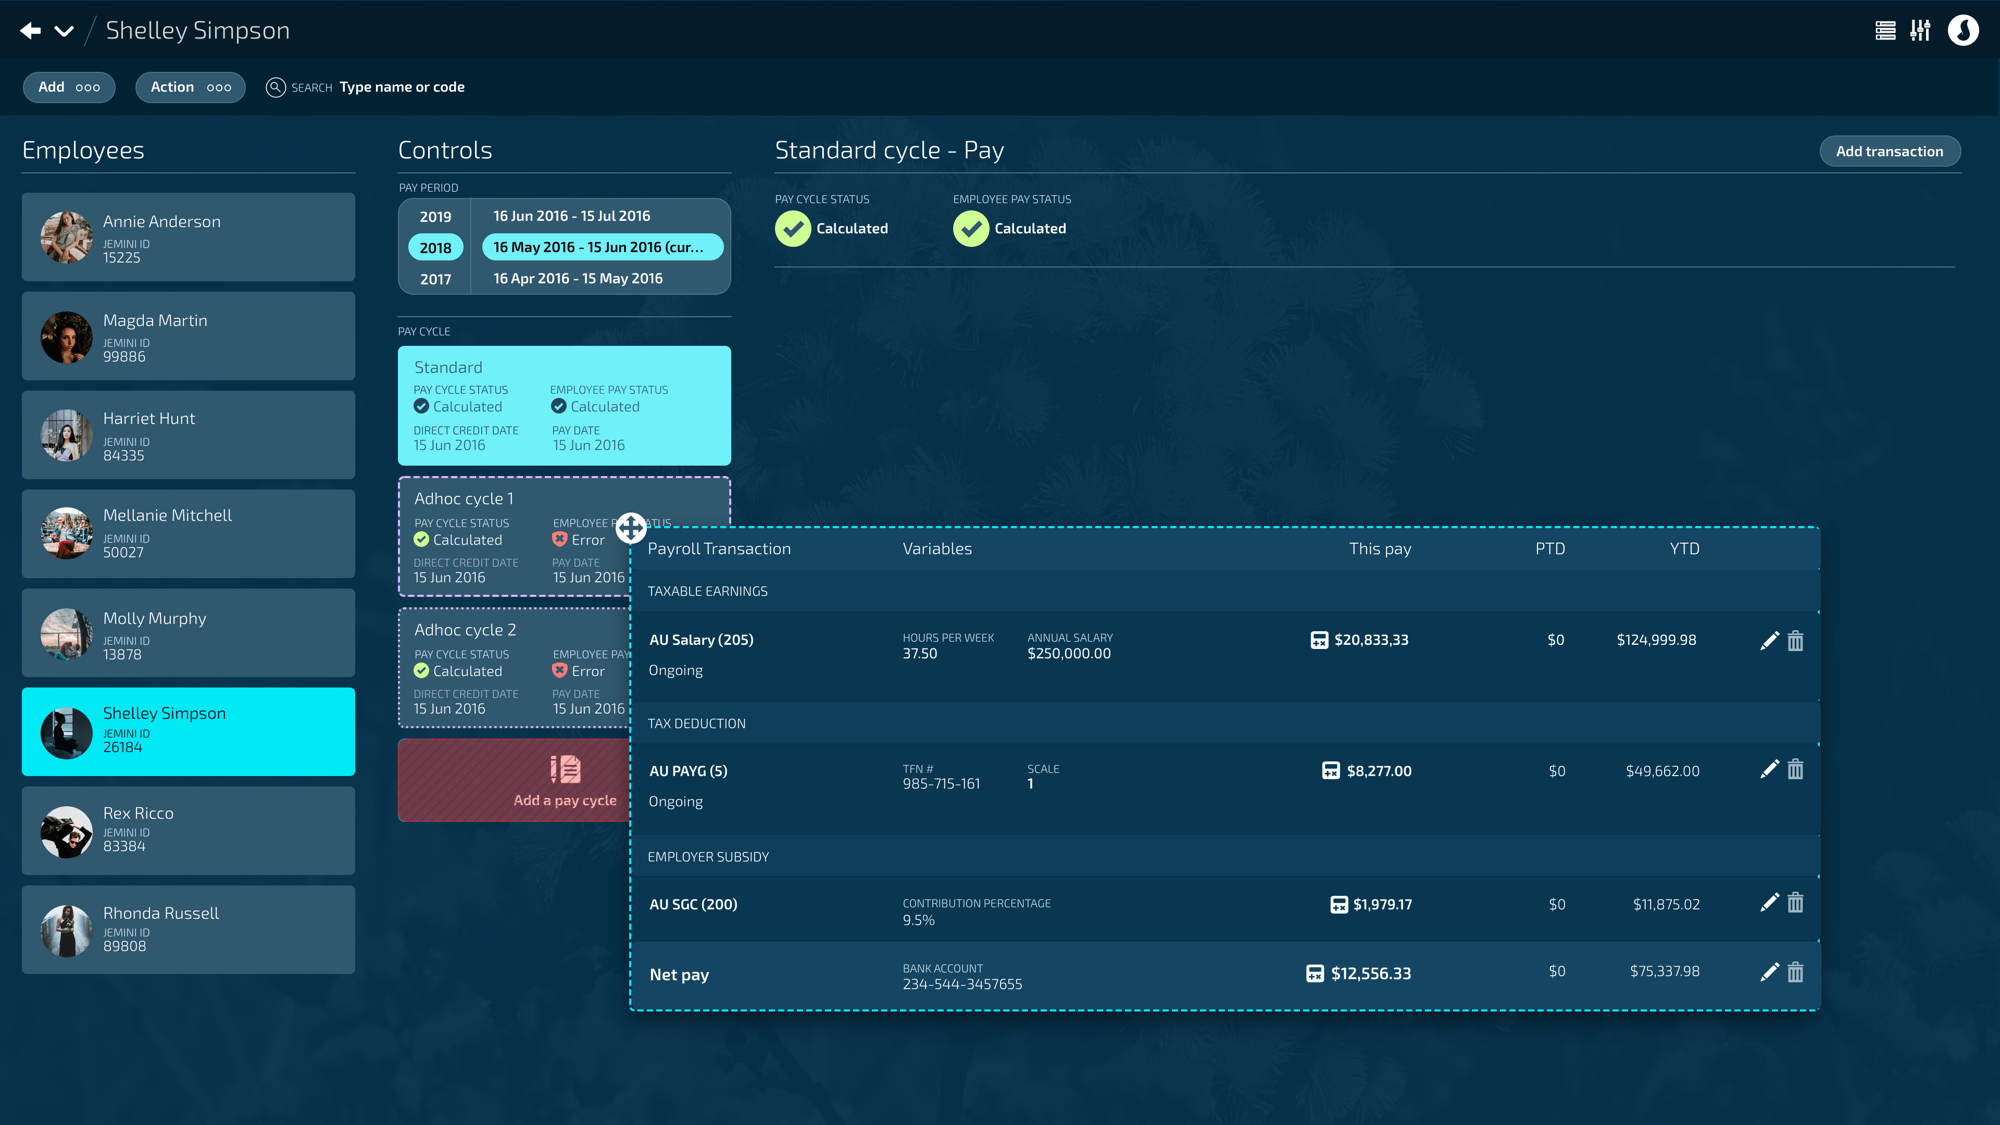Select year 2017 in pay period
The image size is (2000, 1125).
[x=435, y=280]
